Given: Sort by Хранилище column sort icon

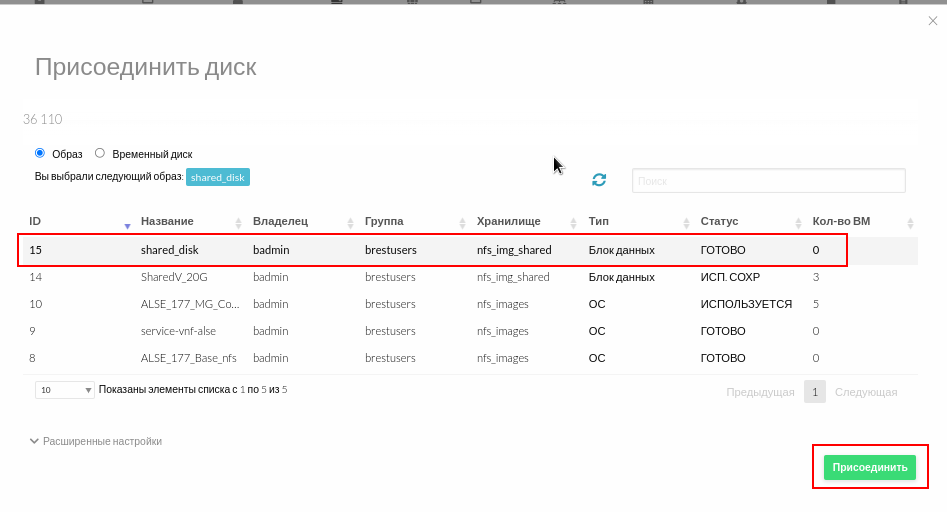Looking at the screenshot, I should pyautogui.click(x=574, y=223).
